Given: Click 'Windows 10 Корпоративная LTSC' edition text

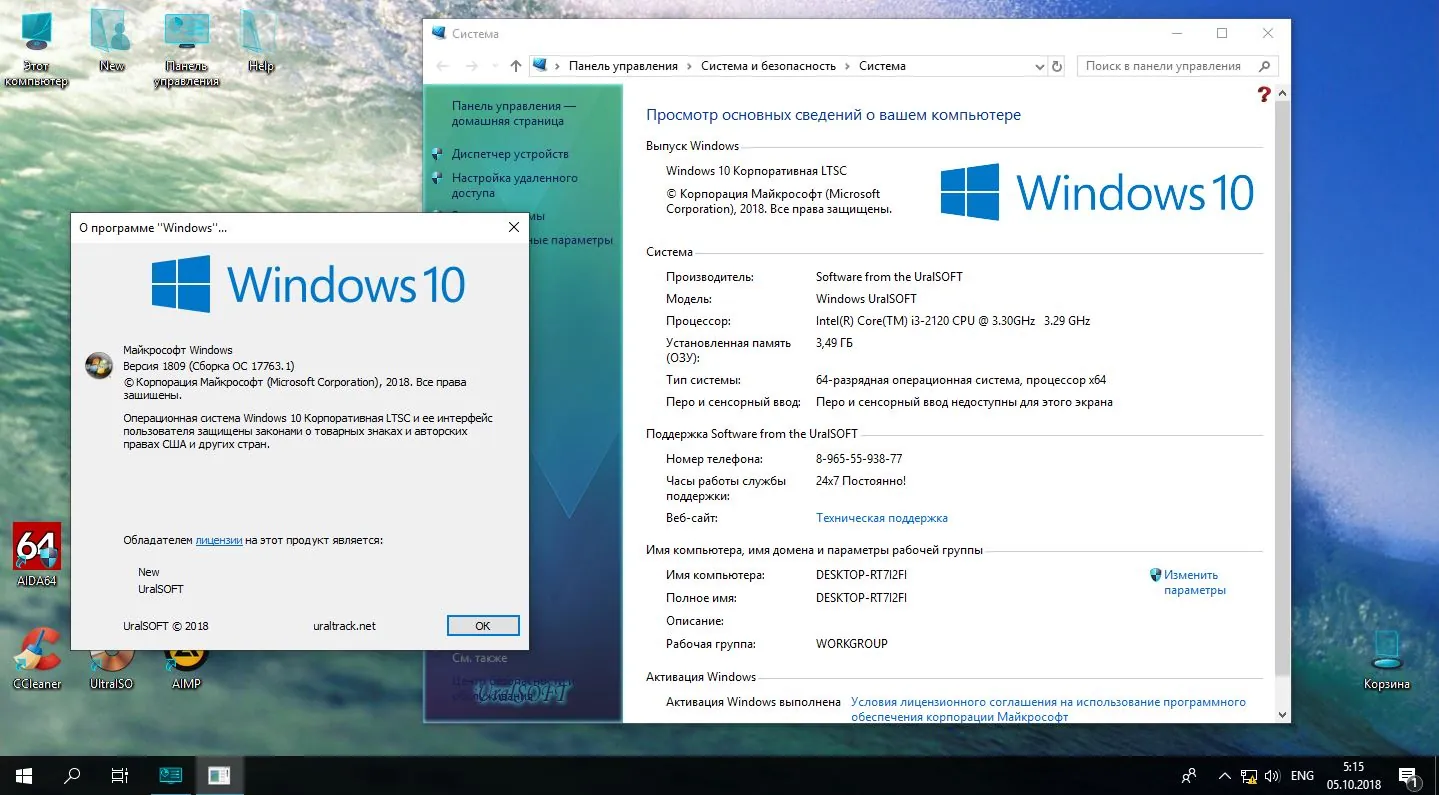Looking at the screenshot, I should 756,171.
